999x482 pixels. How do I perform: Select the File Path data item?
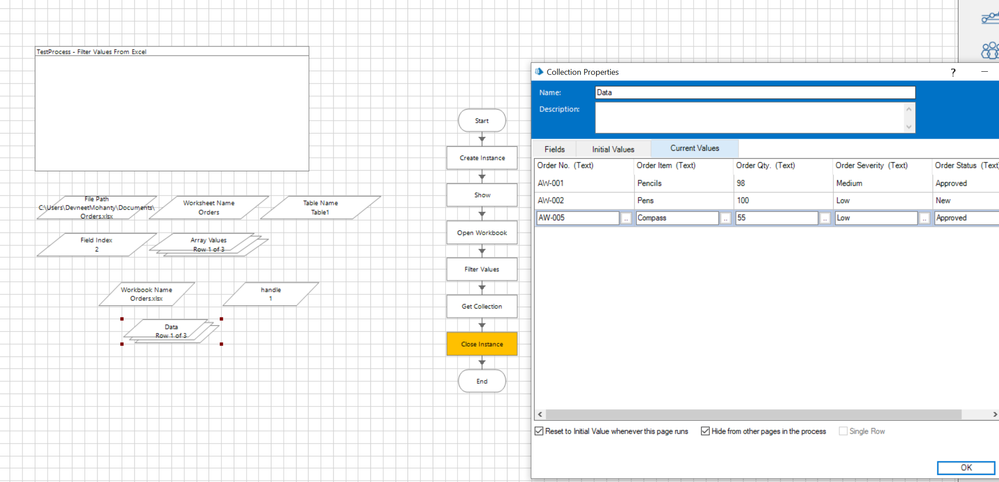97,207
